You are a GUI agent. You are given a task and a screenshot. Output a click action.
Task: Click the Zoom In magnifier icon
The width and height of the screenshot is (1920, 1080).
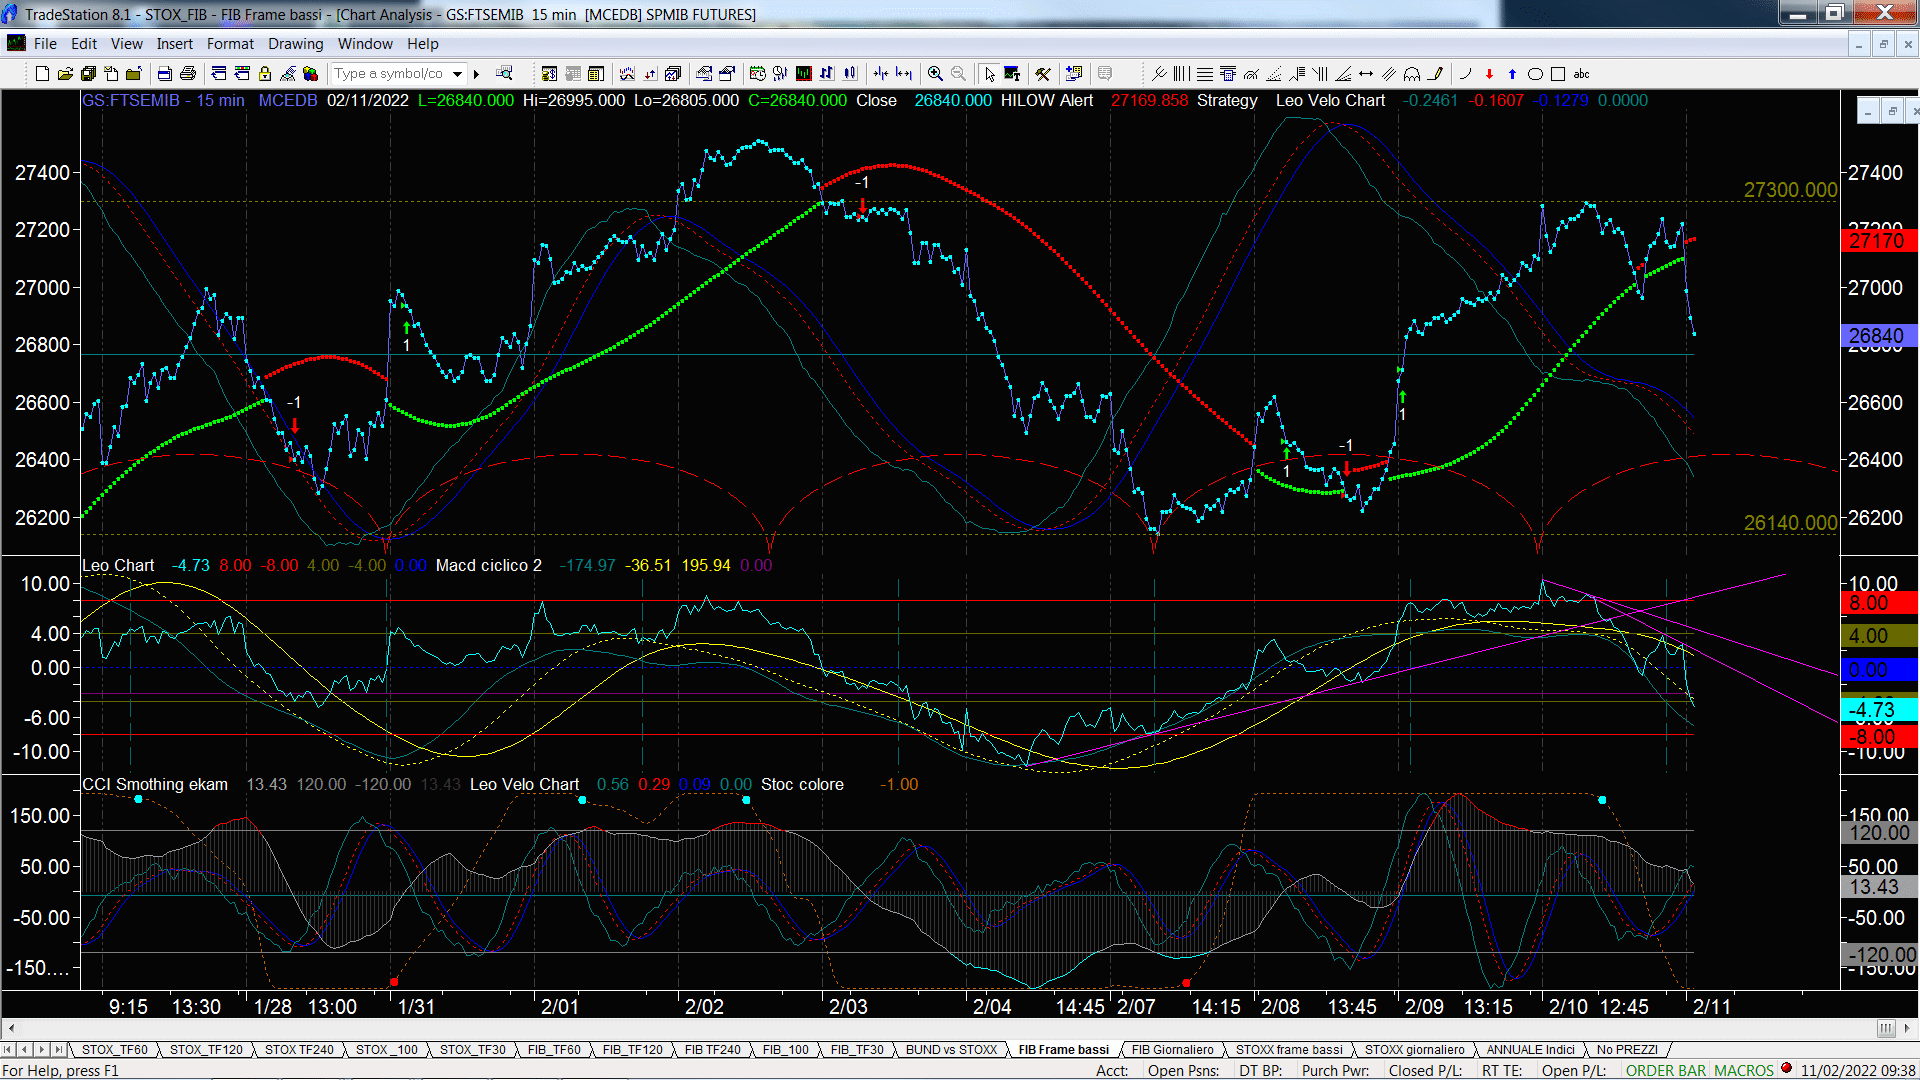pos(935,74)
